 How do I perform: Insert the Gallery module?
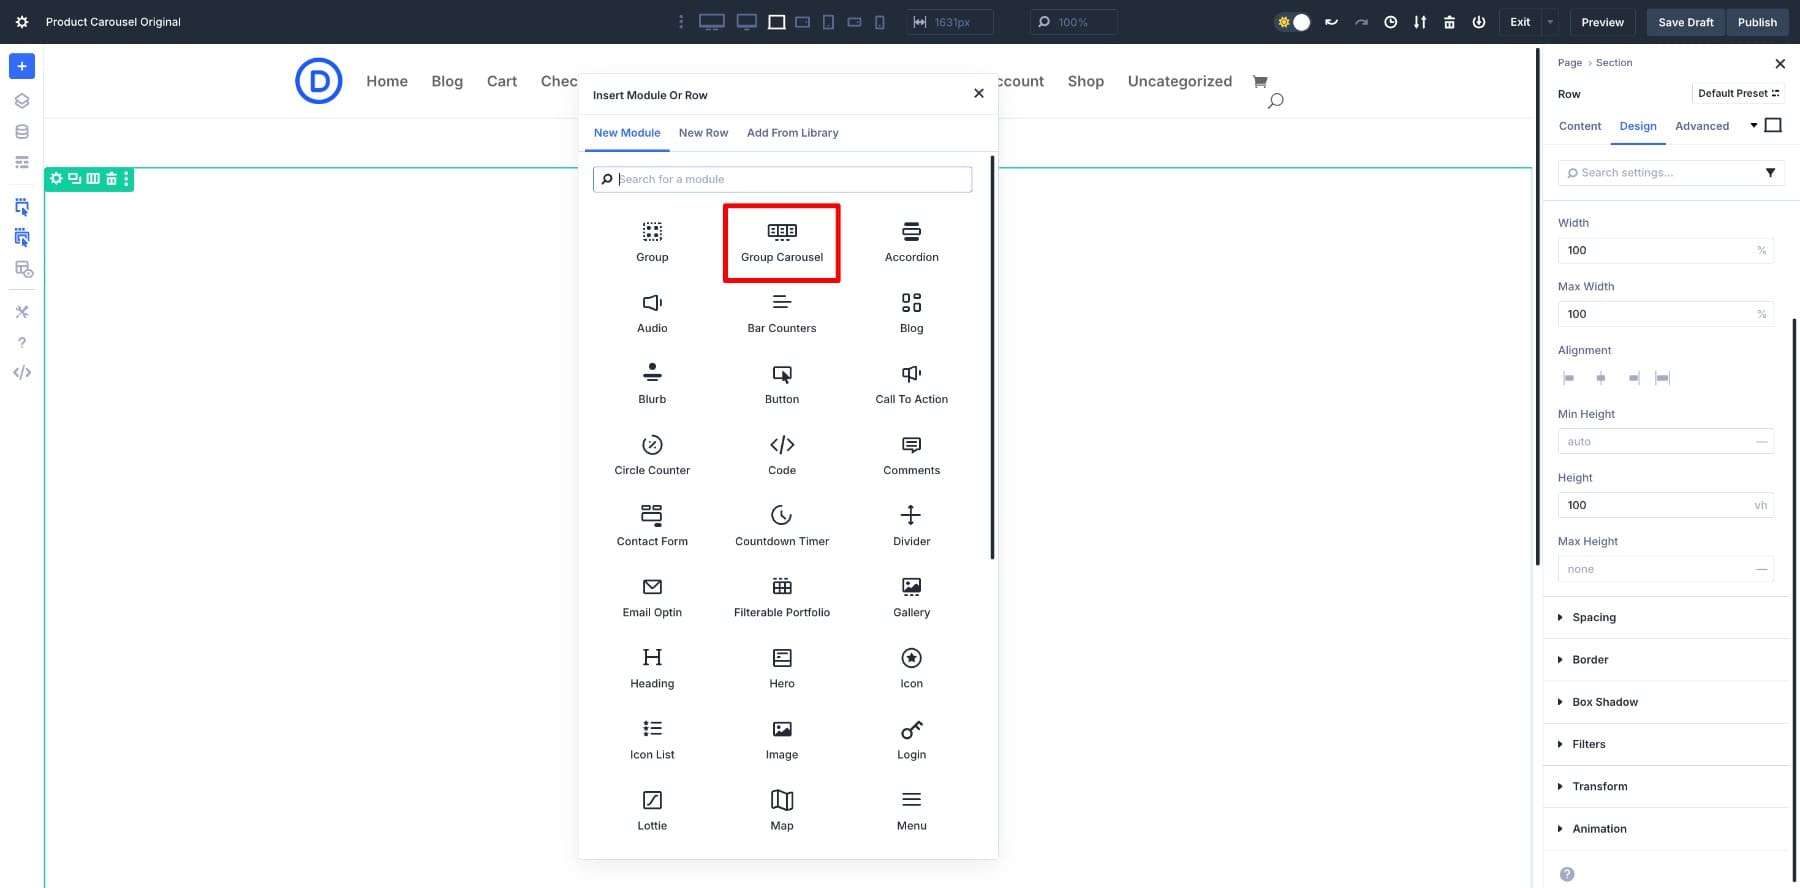[911, 598]
